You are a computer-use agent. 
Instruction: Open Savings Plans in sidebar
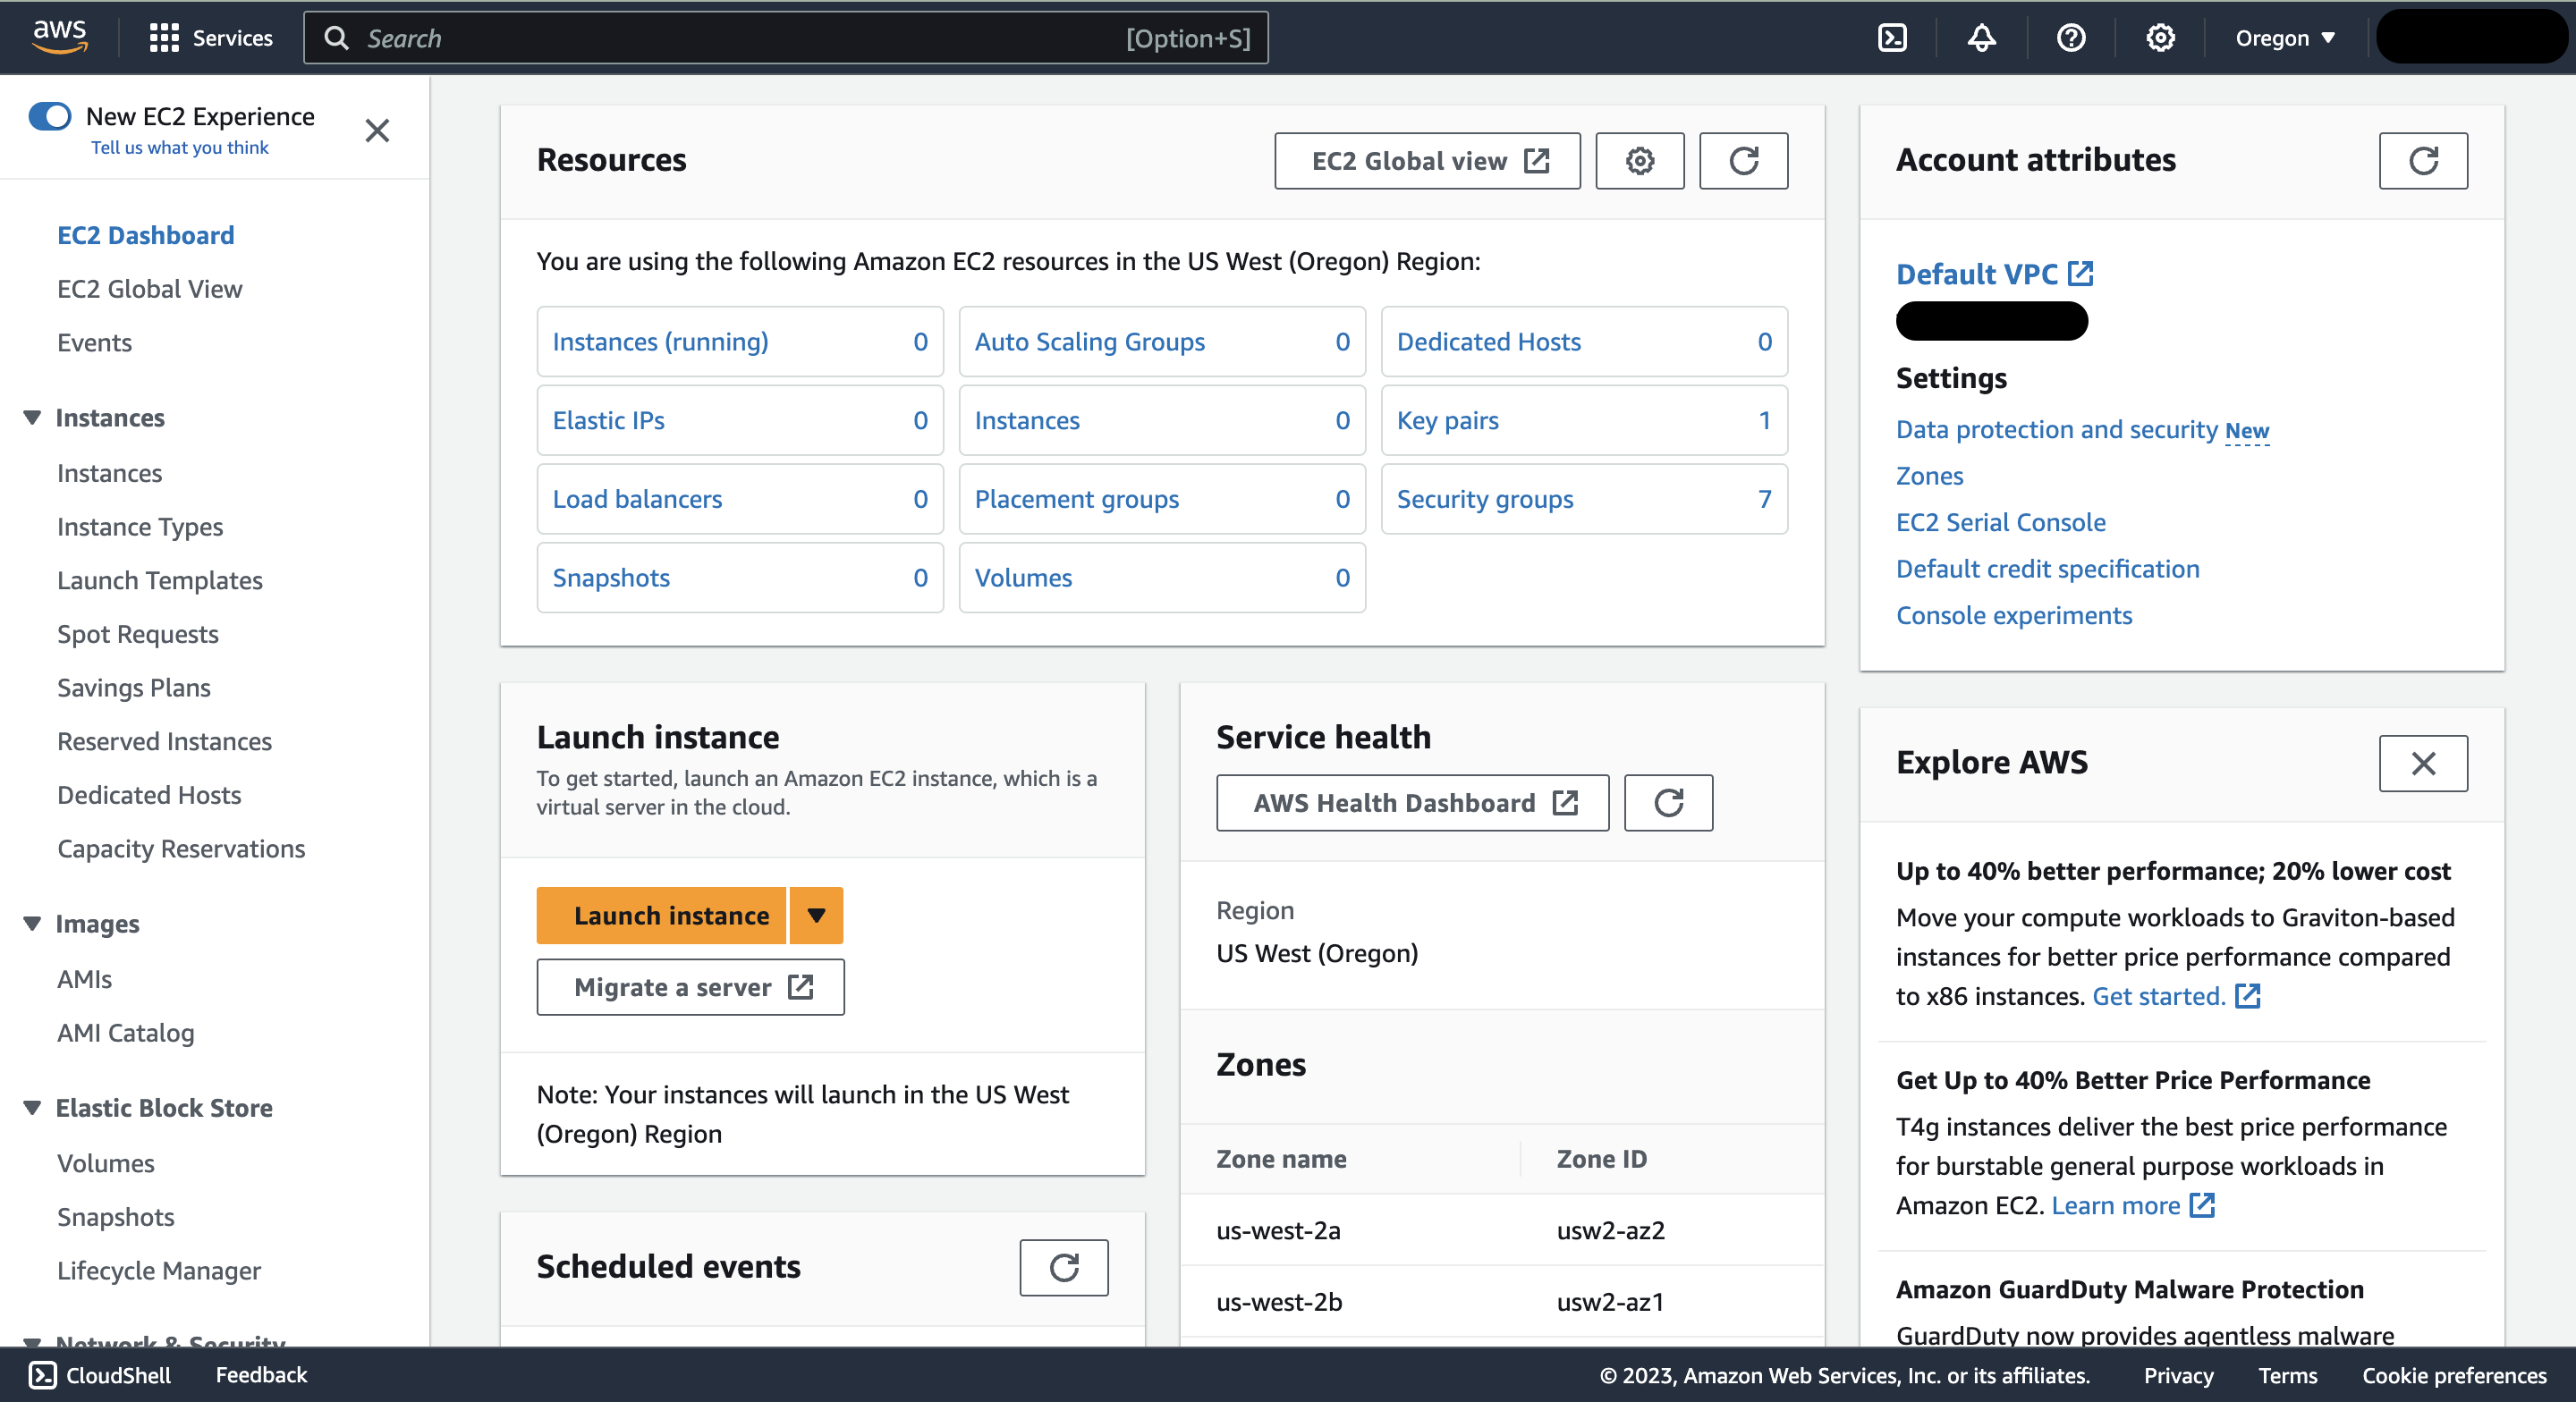134,688
